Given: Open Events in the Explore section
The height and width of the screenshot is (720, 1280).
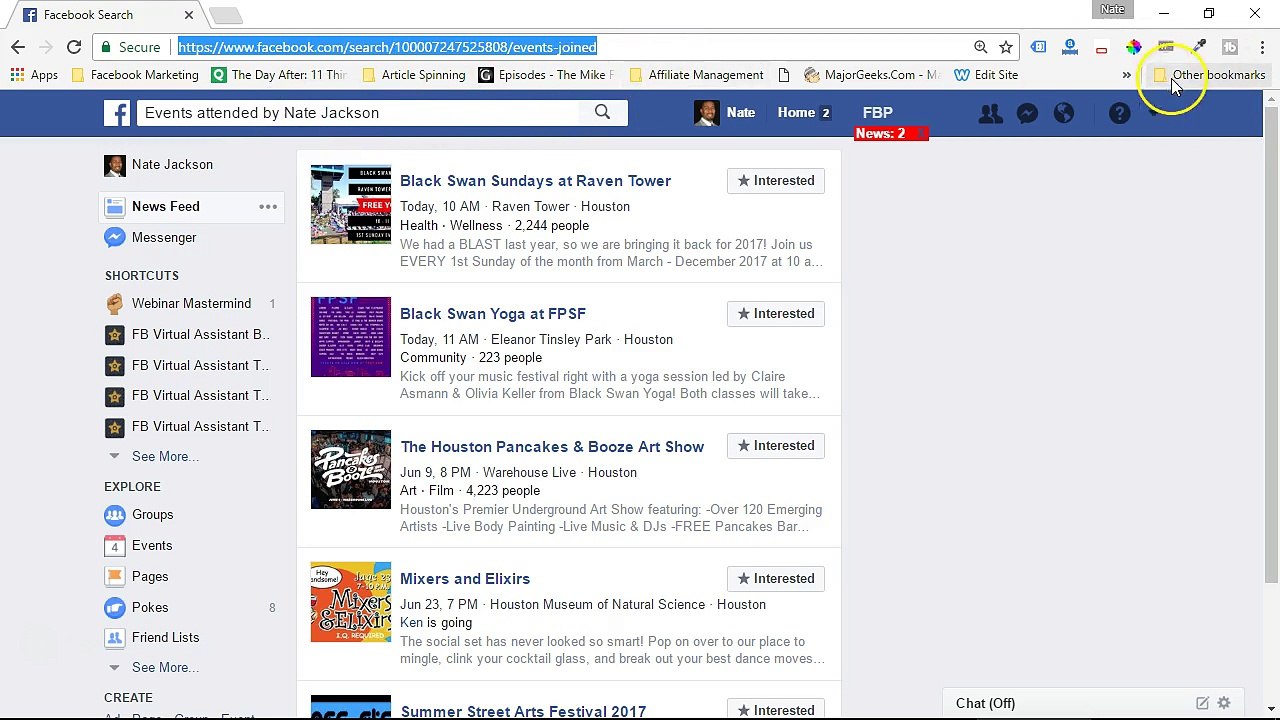Looking at the screenshot, I should tap(152, 546).
